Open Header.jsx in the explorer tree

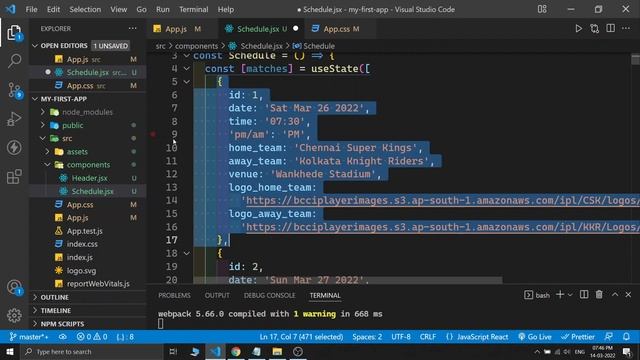pyautogui.click(x=89, y=178)
